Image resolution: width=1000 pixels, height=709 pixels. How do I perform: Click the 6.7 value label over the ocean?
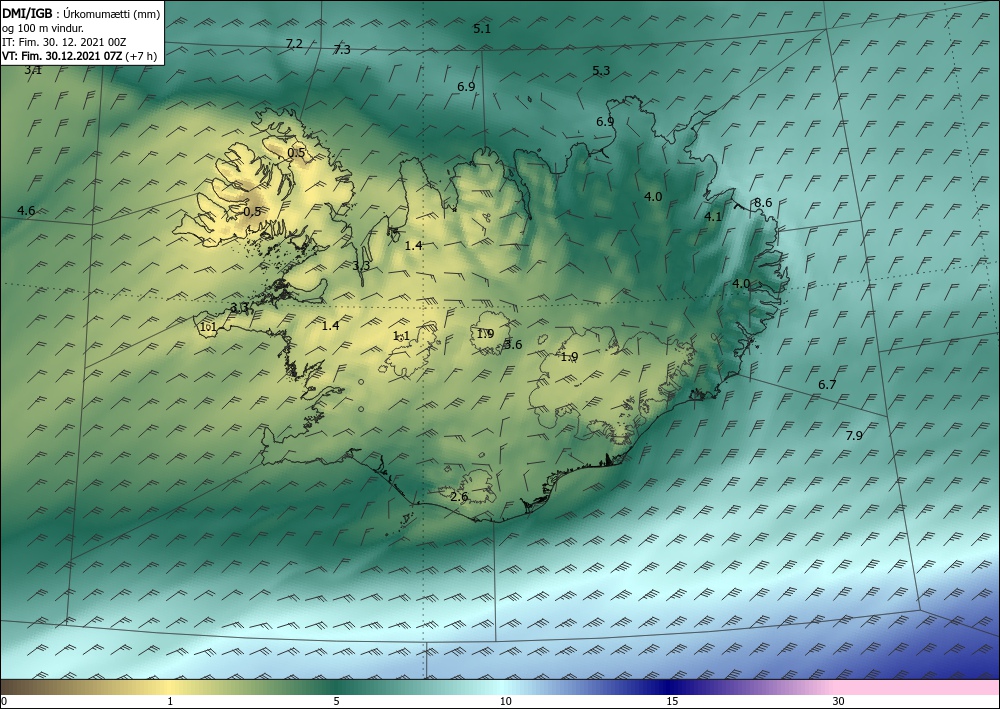coord(827,385)
